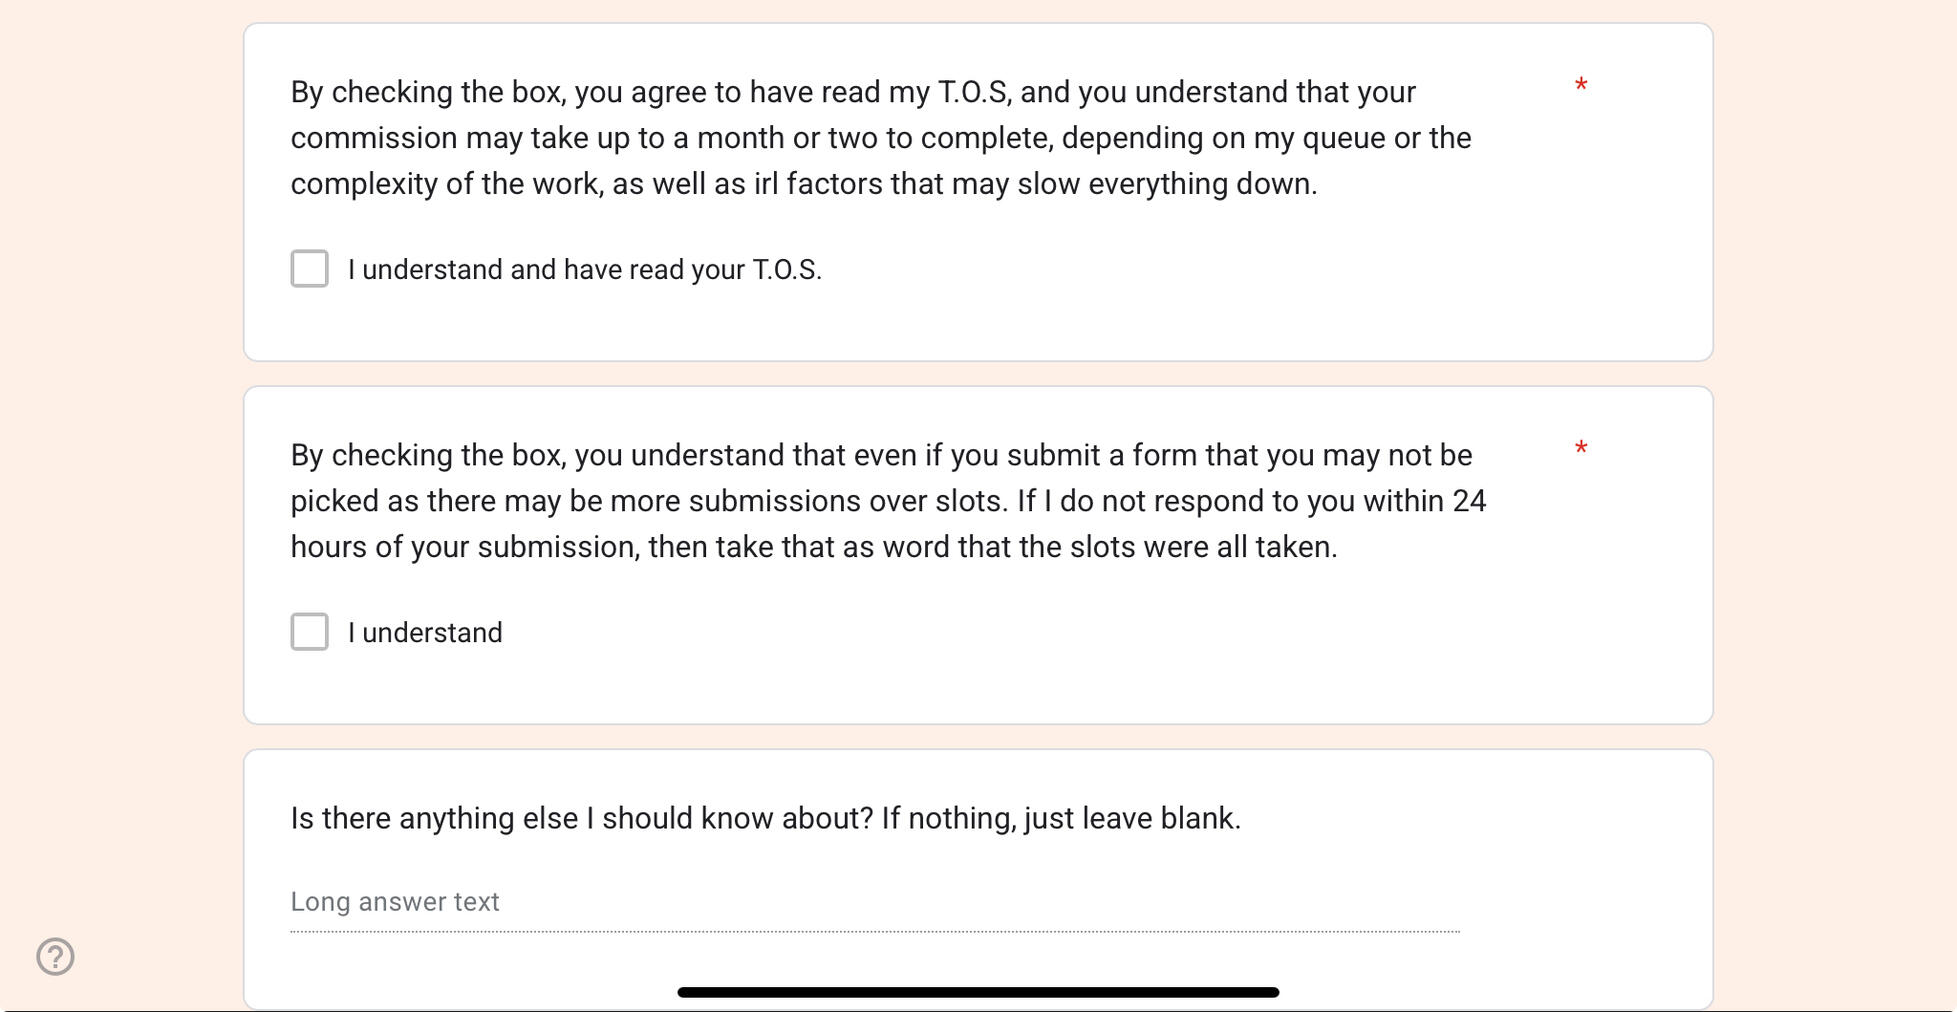
Task: Click the peach gap between first two question cards
Action: pyautogui.click(x=978, y=374)
